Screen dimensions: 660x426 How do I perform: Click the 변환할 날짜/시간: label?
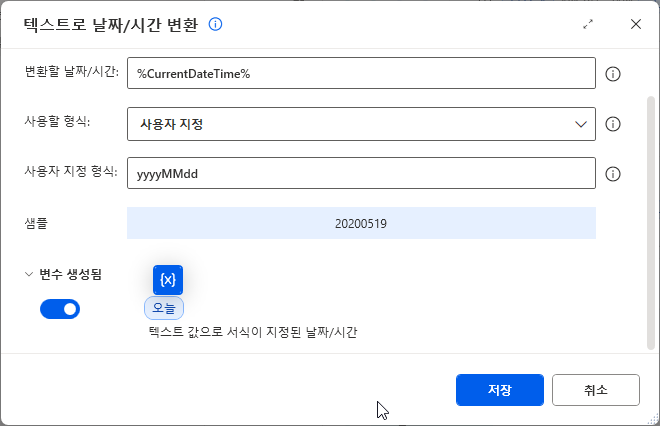[72, 72]
